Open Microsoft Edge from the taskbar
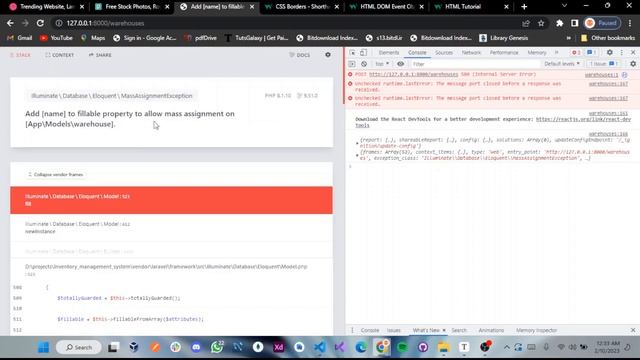The height and width of the screenshot is (360, 640). pos(361,347)
